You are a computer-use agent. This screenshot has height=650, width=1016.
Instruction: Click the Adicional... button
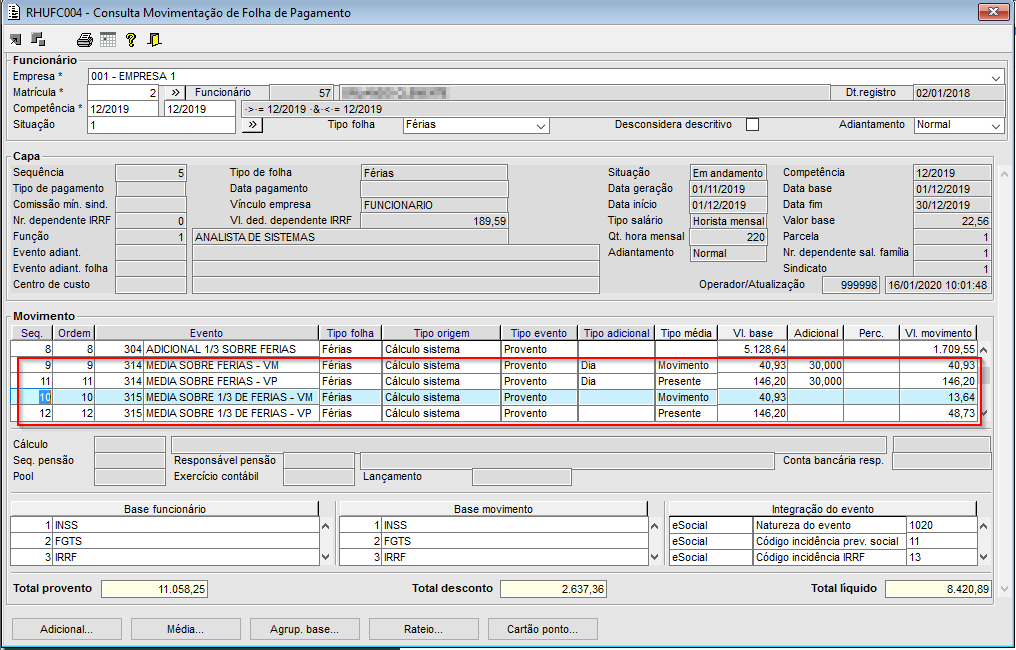click(x=67, y=630)
